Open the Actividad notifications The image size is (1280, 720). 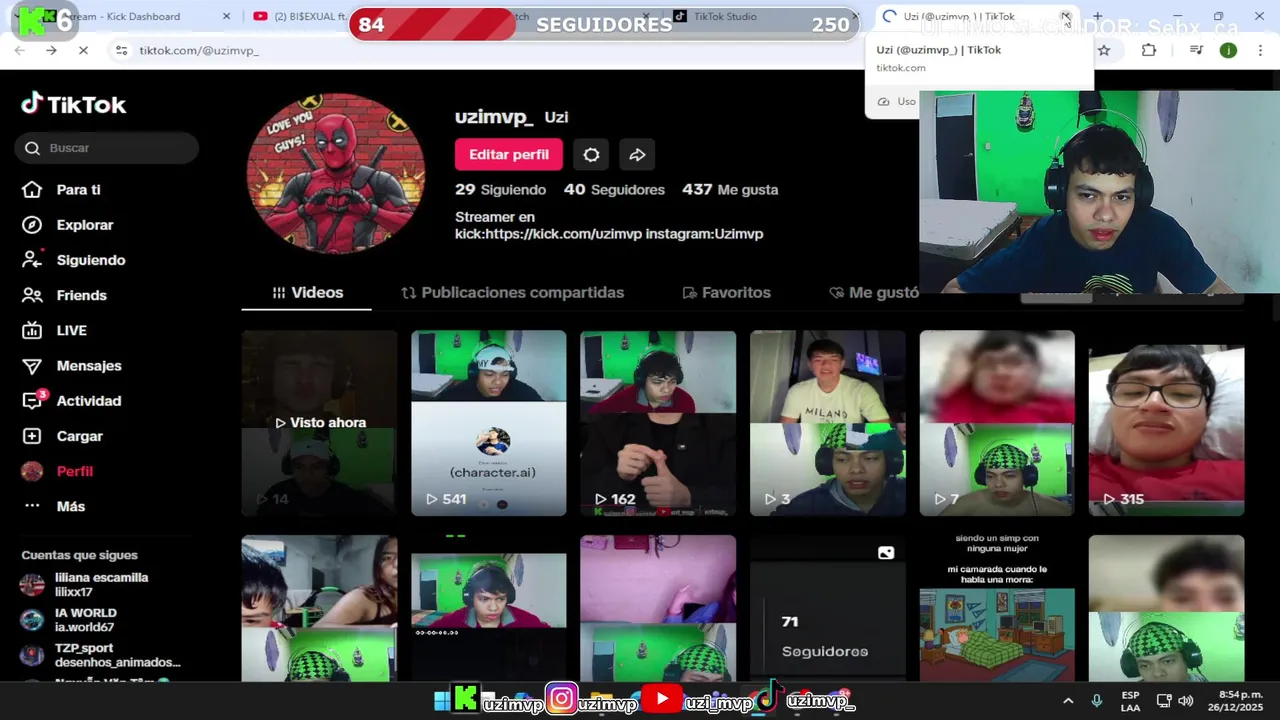pyautogui.click(x=71, y=401)
